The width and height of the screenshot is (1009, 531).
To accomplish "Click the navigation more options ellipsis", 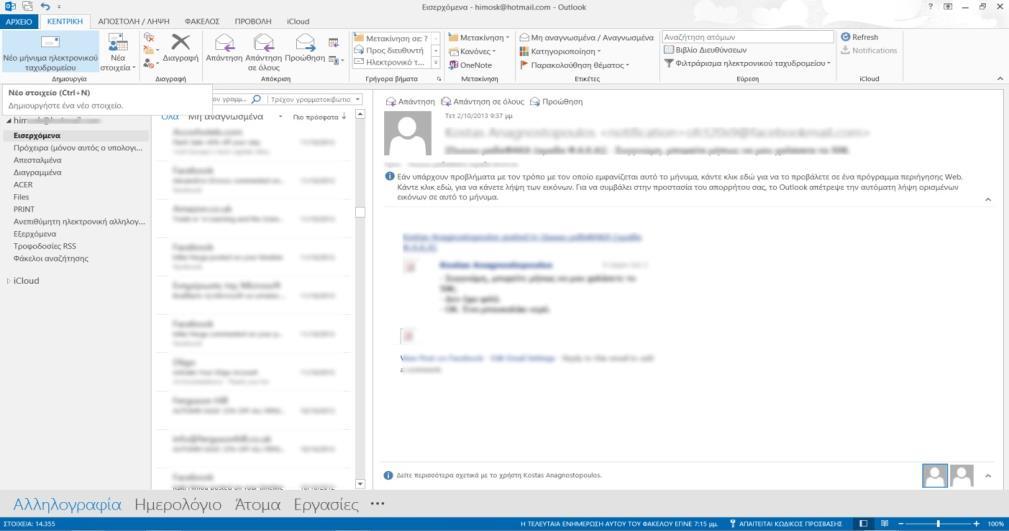I will tap(377, 504).
